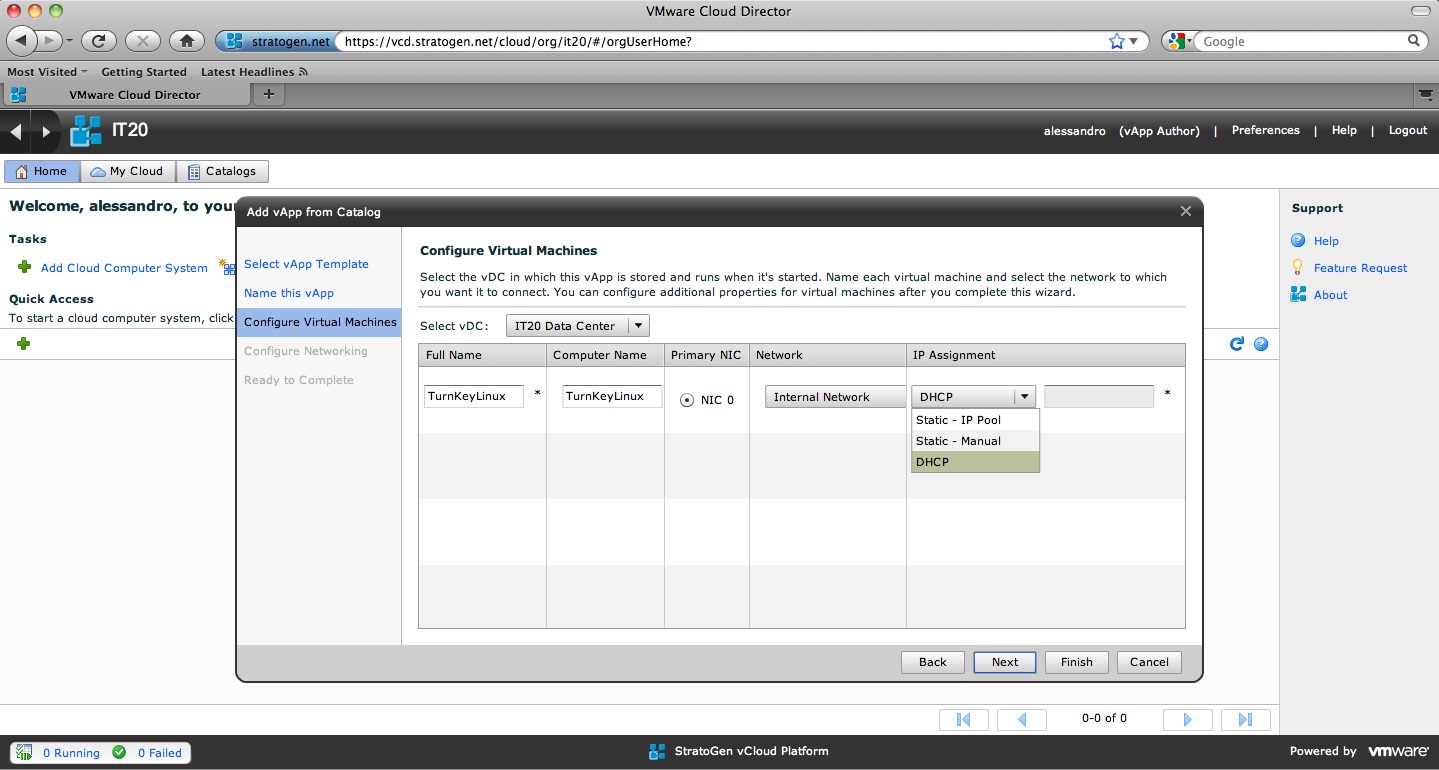The height and width of the screenshot is (770, 1439).
Task: Choose Static - IP Pool from the list
Action: pyautogui.click(x=958, y=420)
